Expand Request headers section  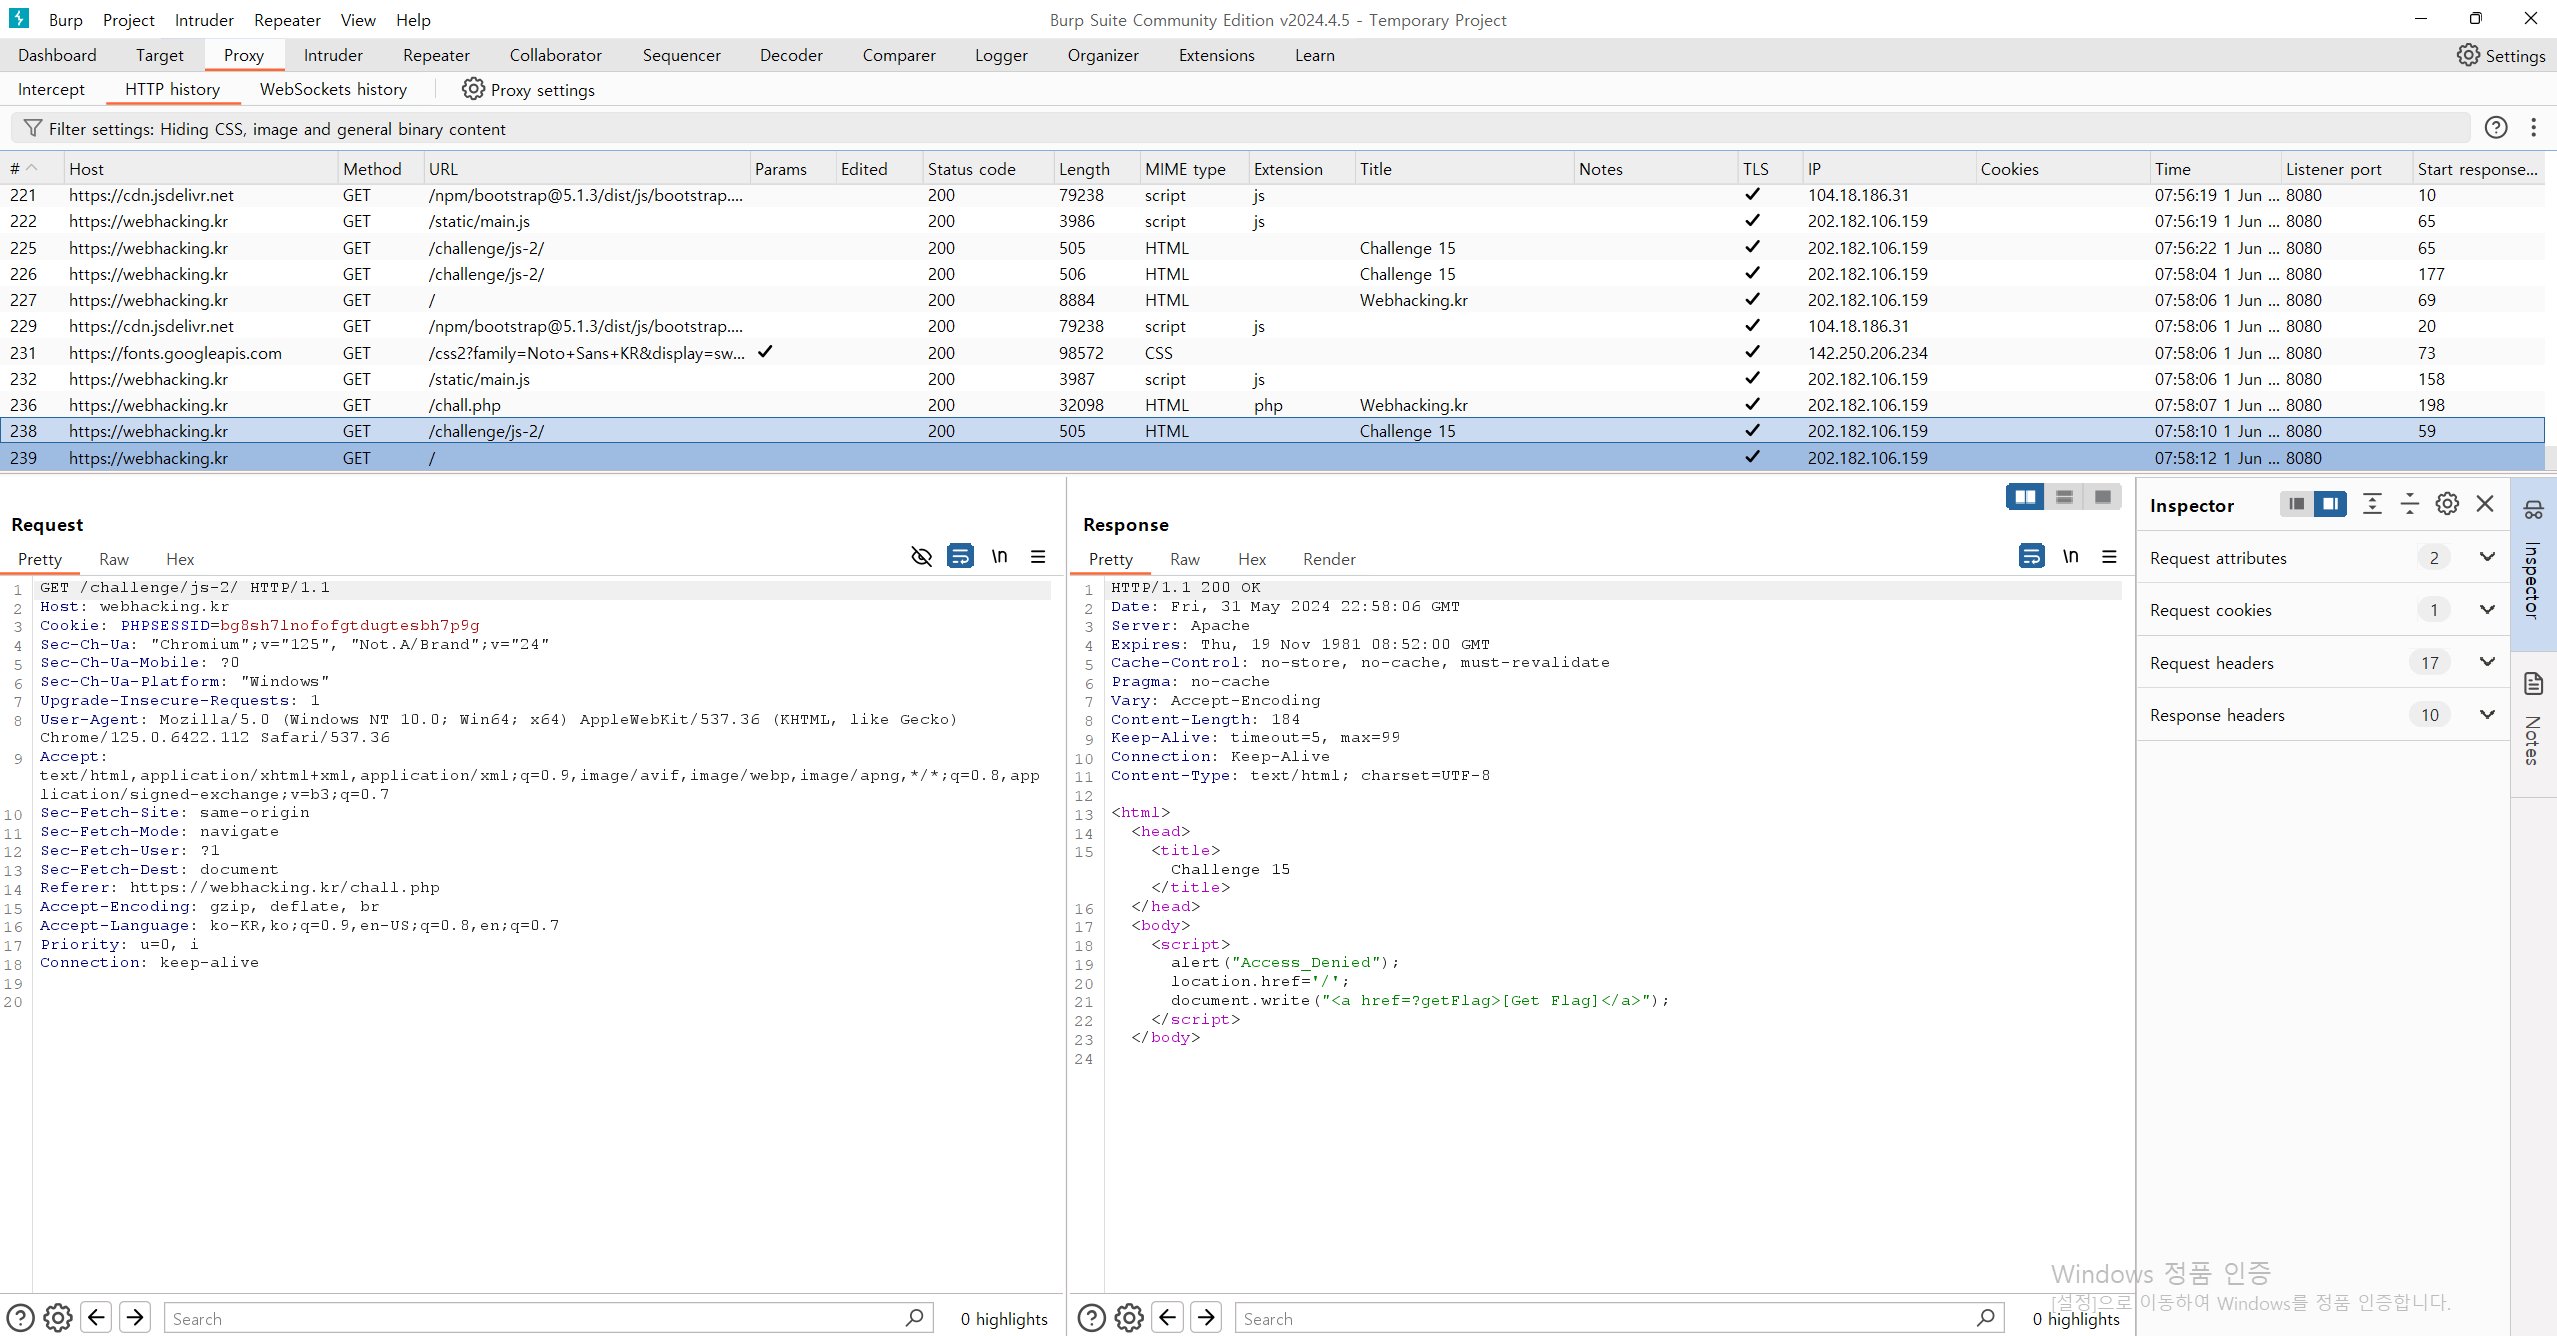2487,662
